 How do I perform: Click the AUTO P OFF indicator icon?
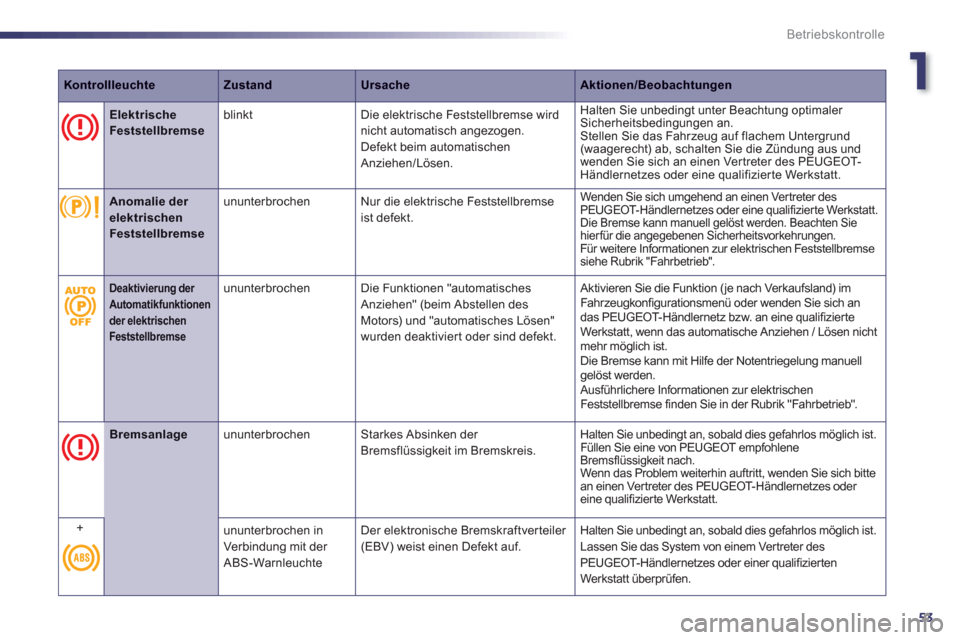pos(80,306)
